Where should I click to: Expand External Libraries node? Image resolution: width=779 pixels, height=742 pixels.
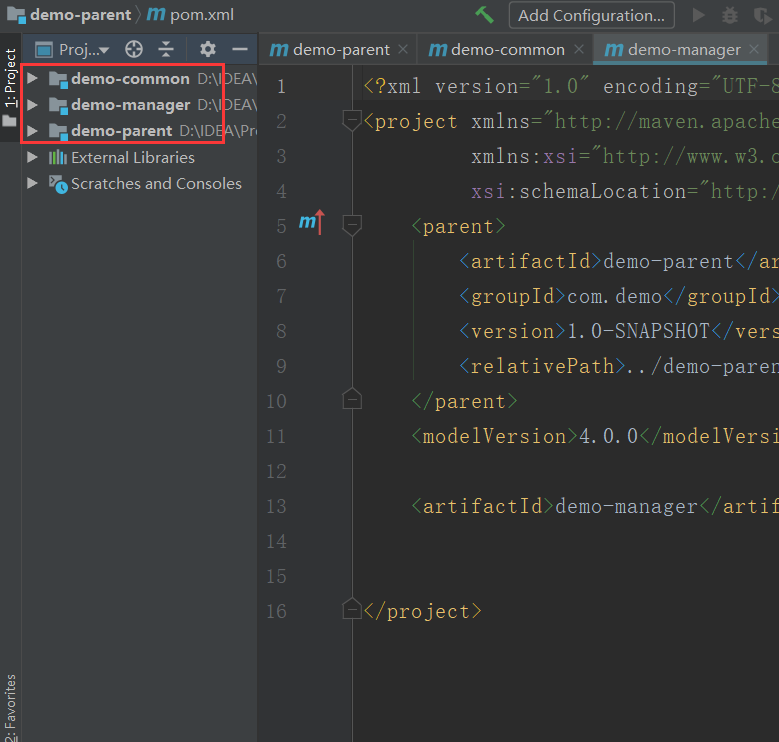click(32, 157)
